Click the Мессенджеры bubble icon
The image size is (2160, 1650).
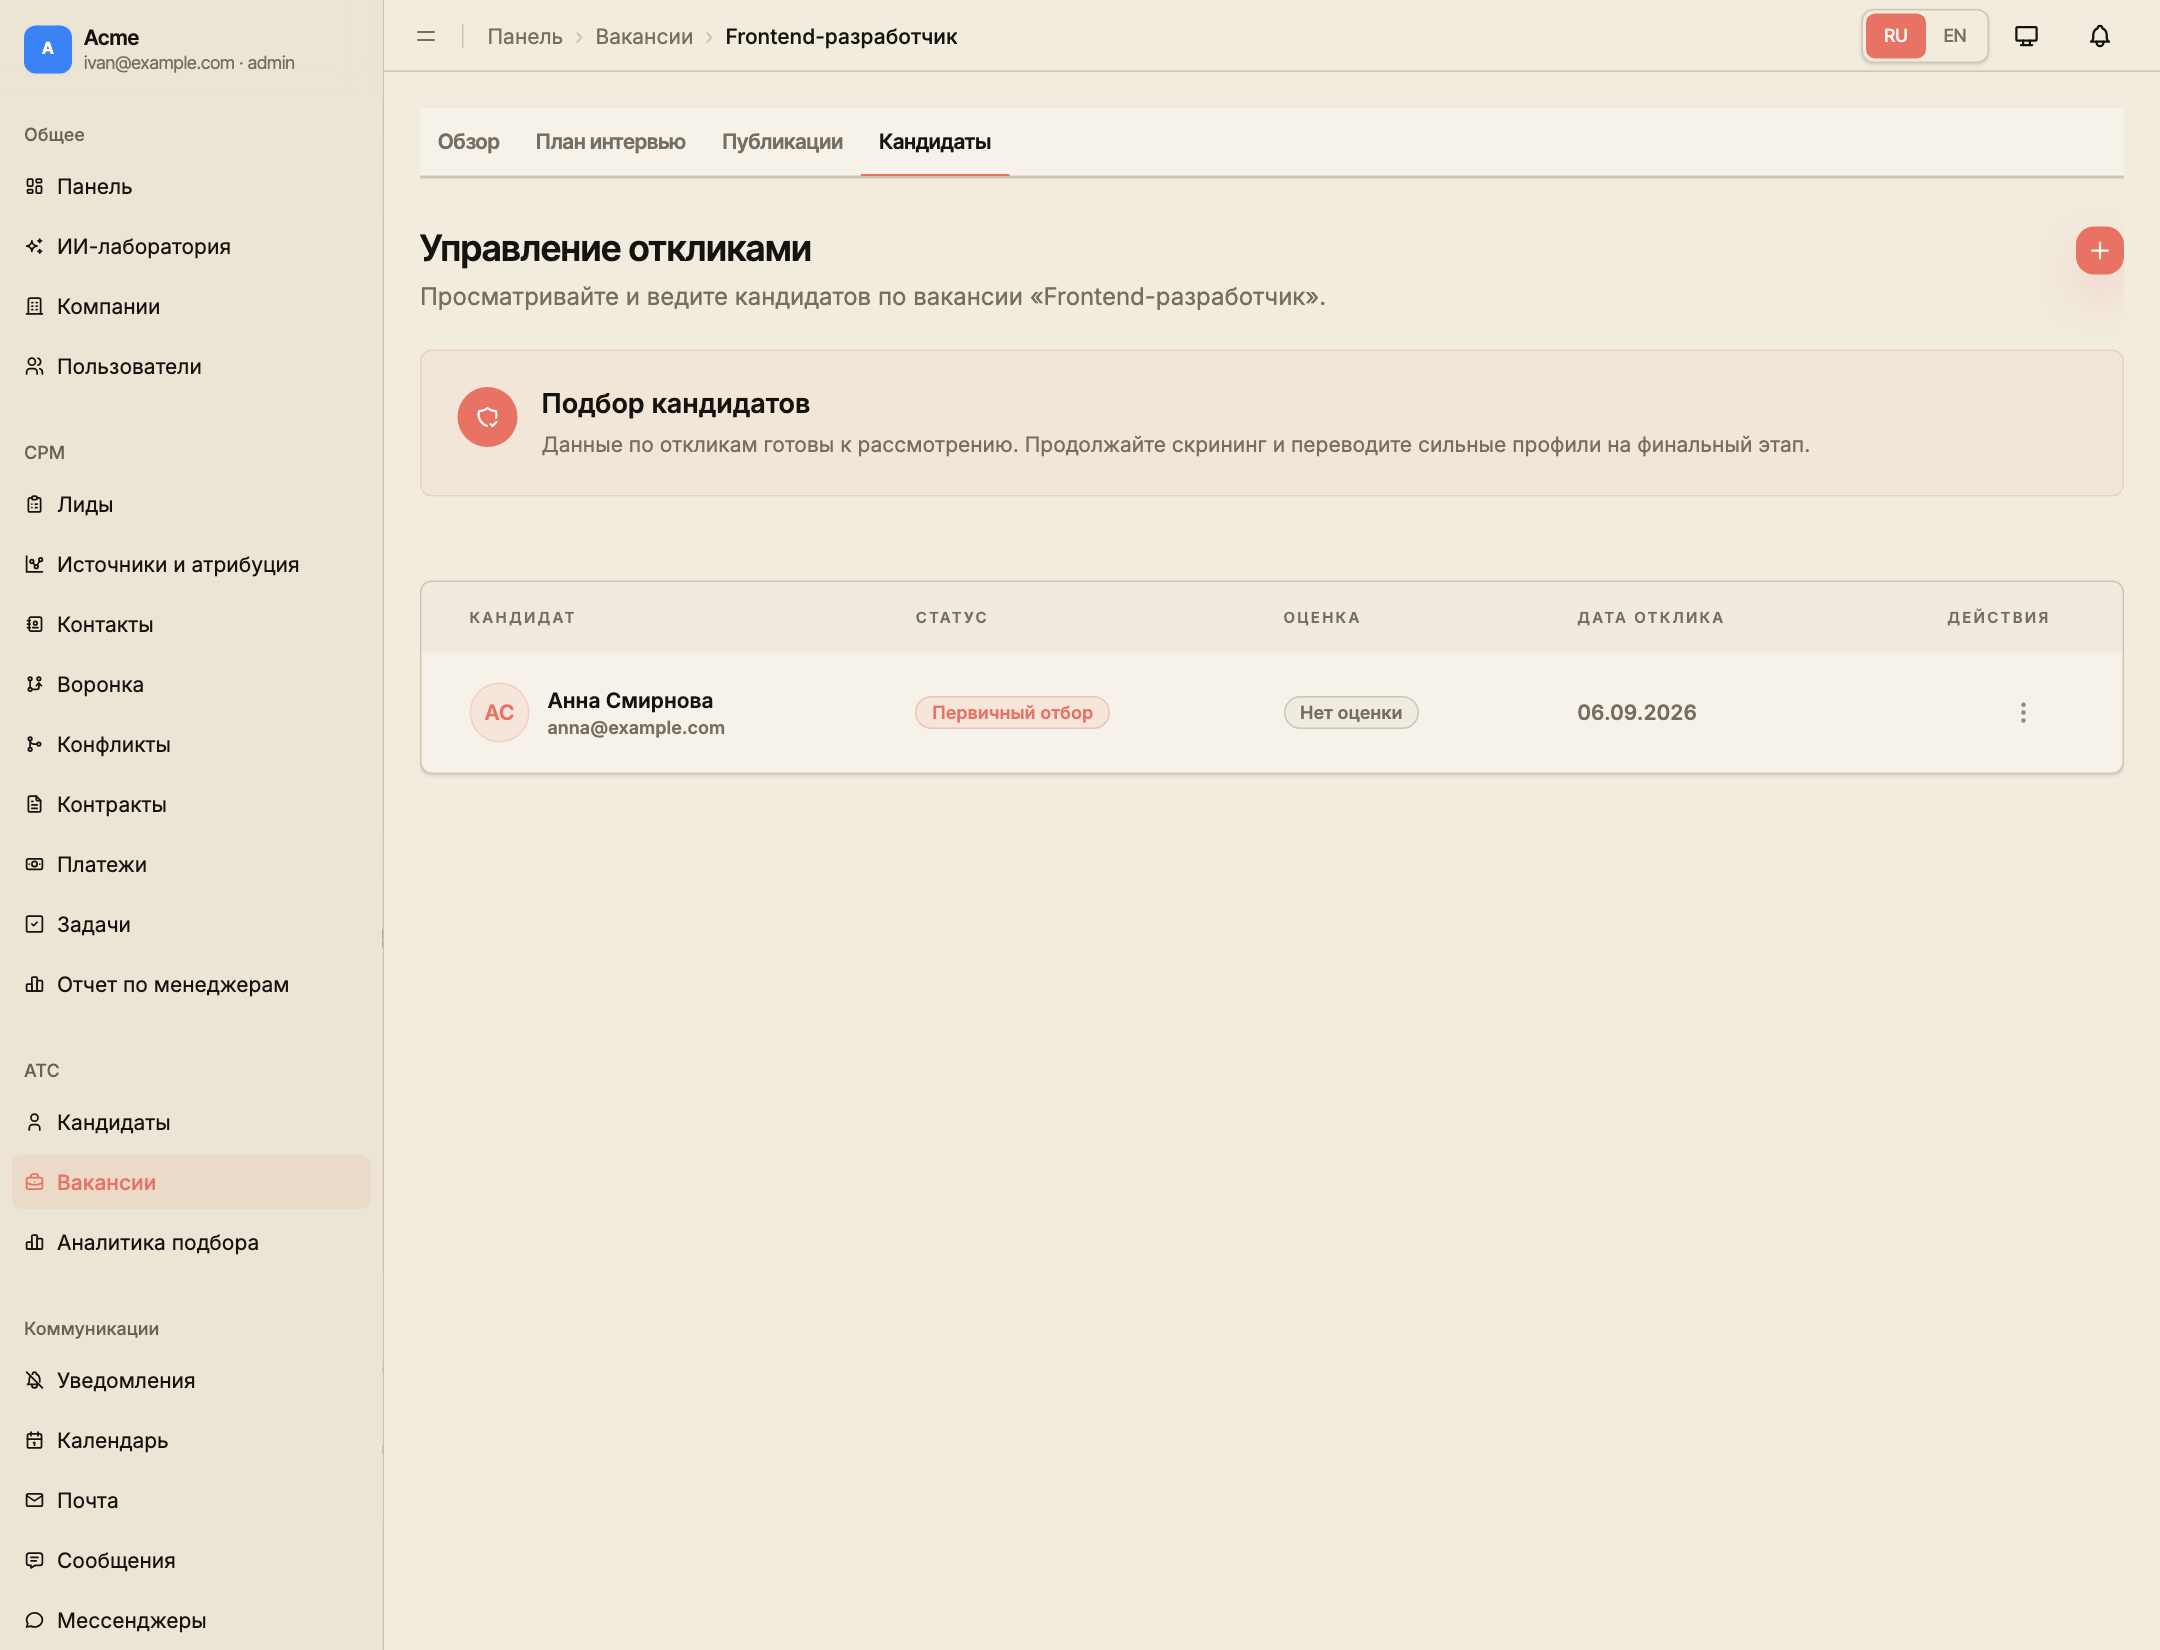tap(35, 1620)
